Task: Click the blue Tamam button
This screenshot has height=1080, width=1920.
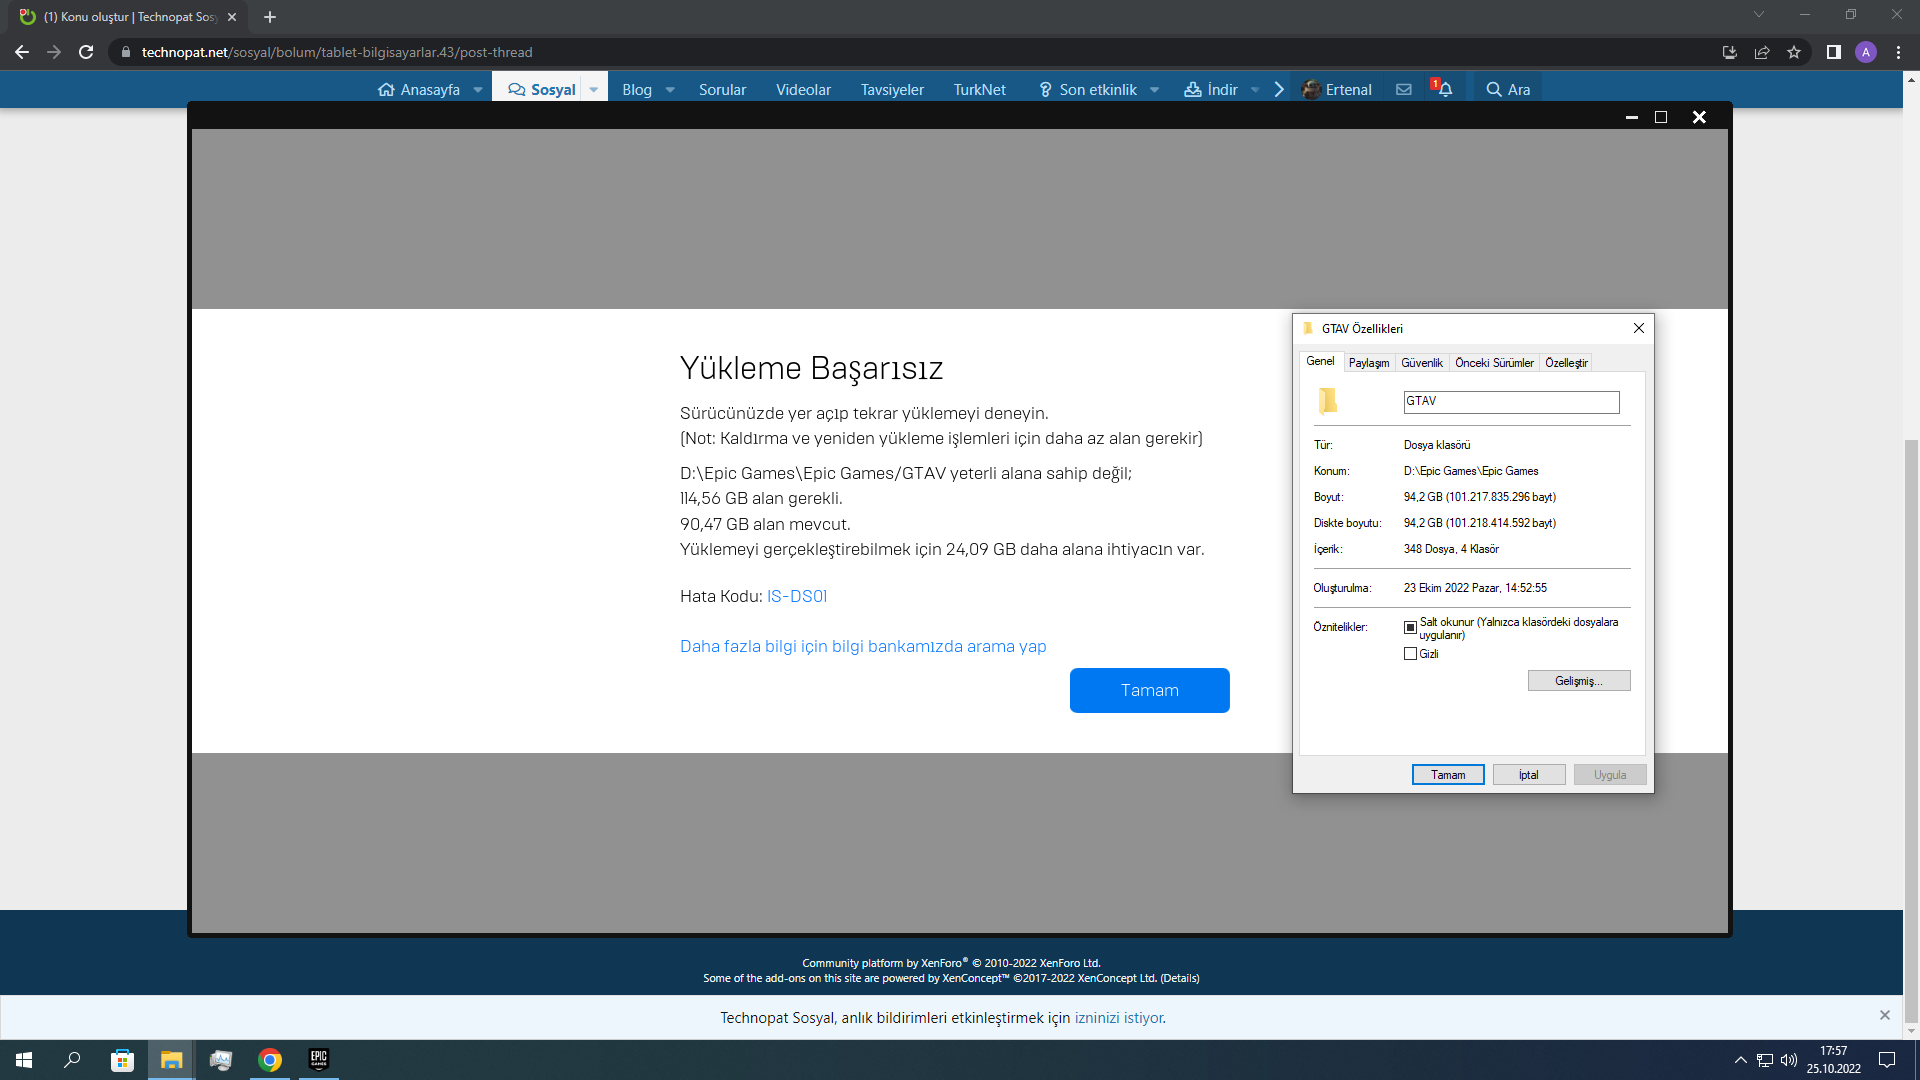Action: point(1149,691)
